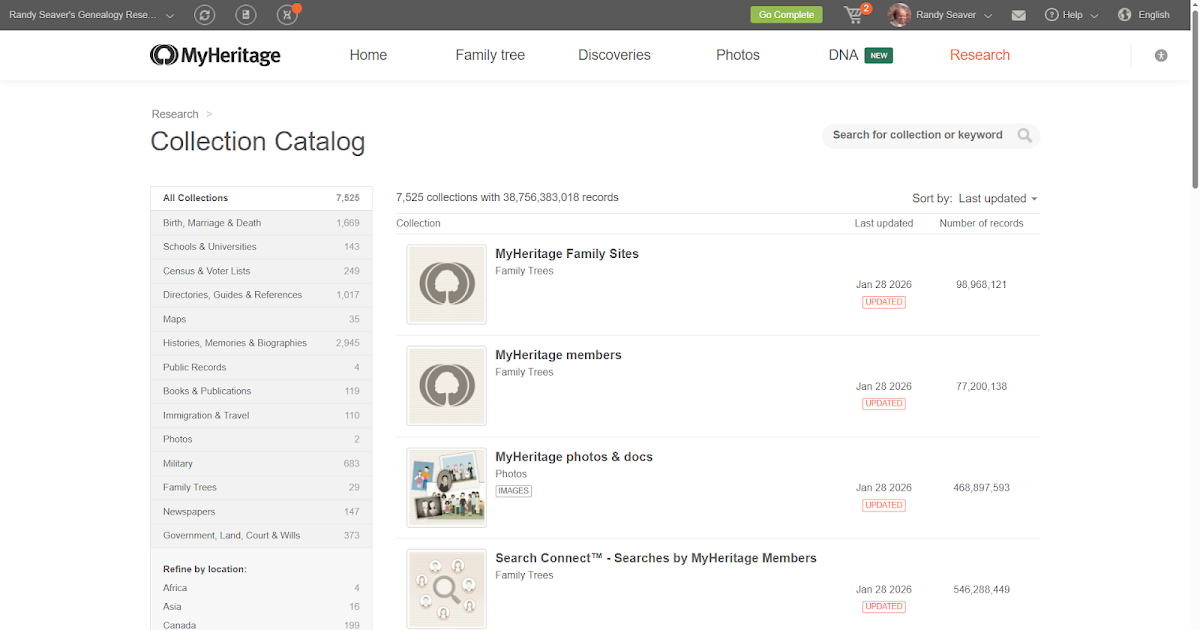Open Search Connect collection title link

656,558
